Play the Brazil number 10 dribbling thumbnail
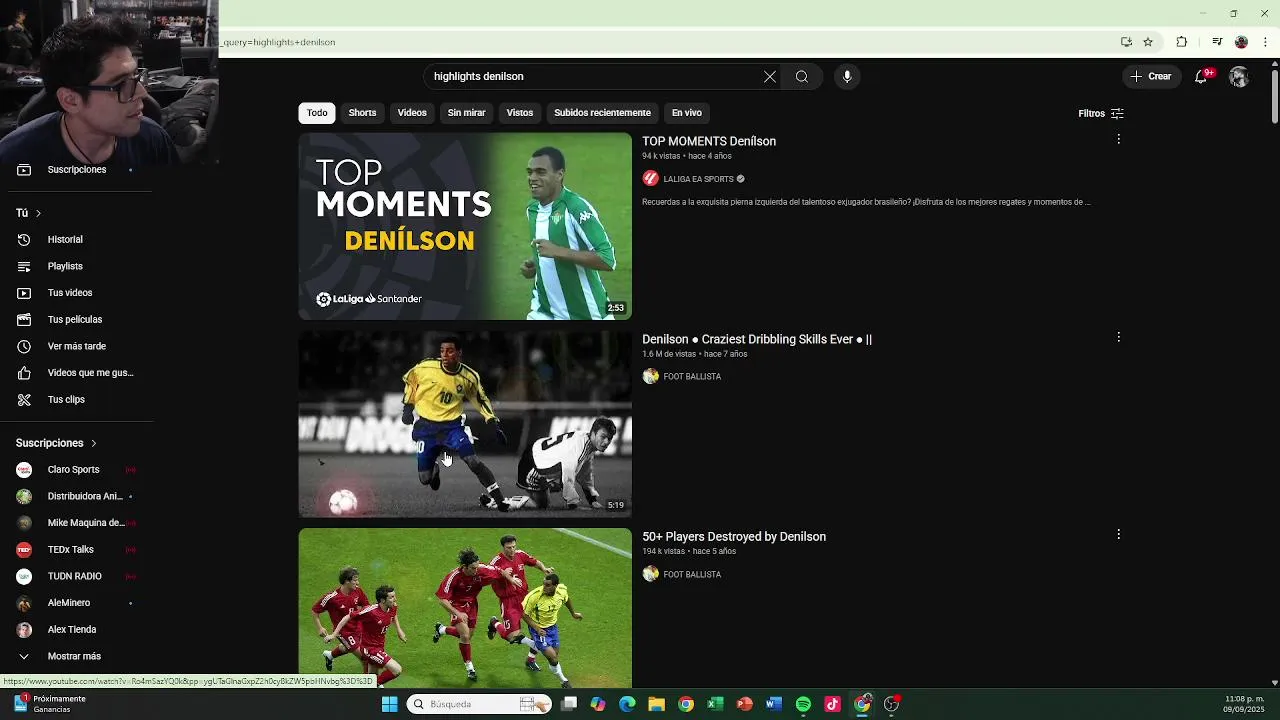Screen dimensions: 1280x720 tap(465, 424)
